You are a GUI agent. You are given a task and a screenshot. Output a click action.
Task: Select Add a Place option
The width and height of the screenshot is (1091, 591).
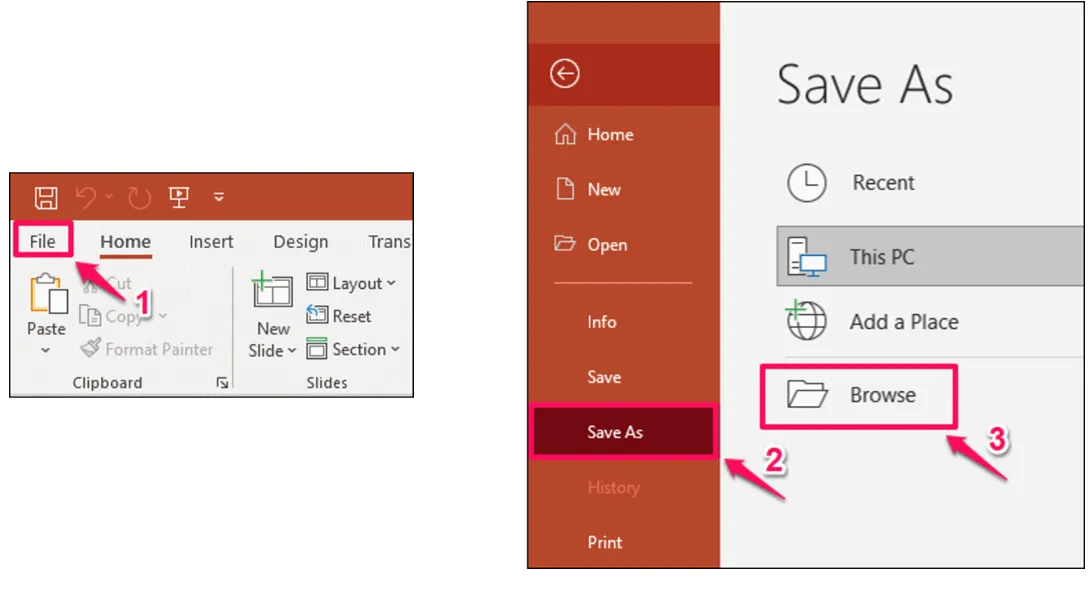coord(902,322)
